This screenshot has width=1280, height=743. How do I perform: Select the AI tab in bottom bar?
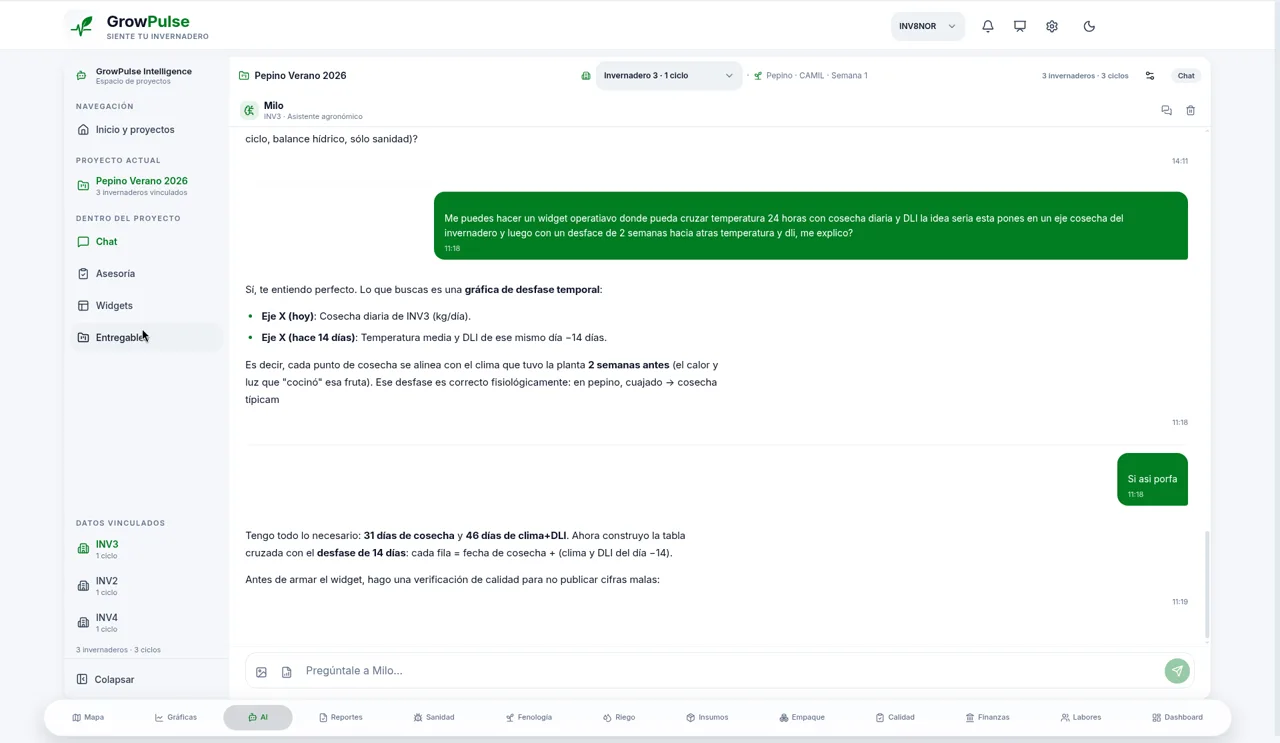[258, 717]
